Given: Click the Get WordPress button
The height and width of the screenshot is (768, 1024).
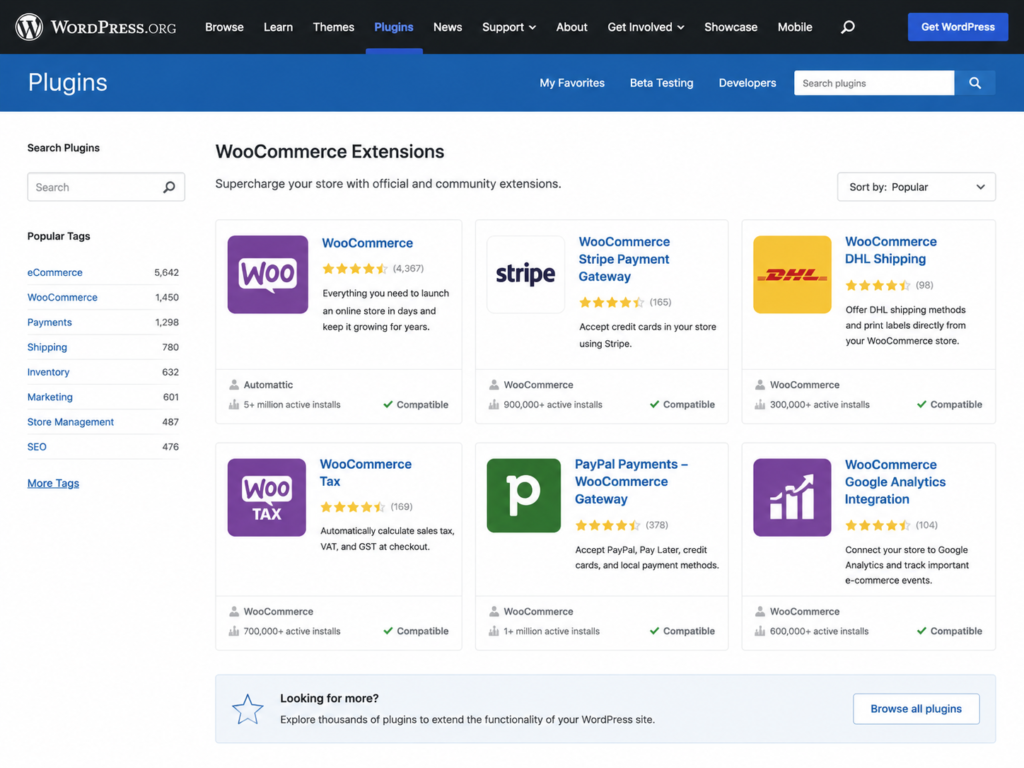Looking at the screenshot, I should pyautogui.click(x=957, y=27).
